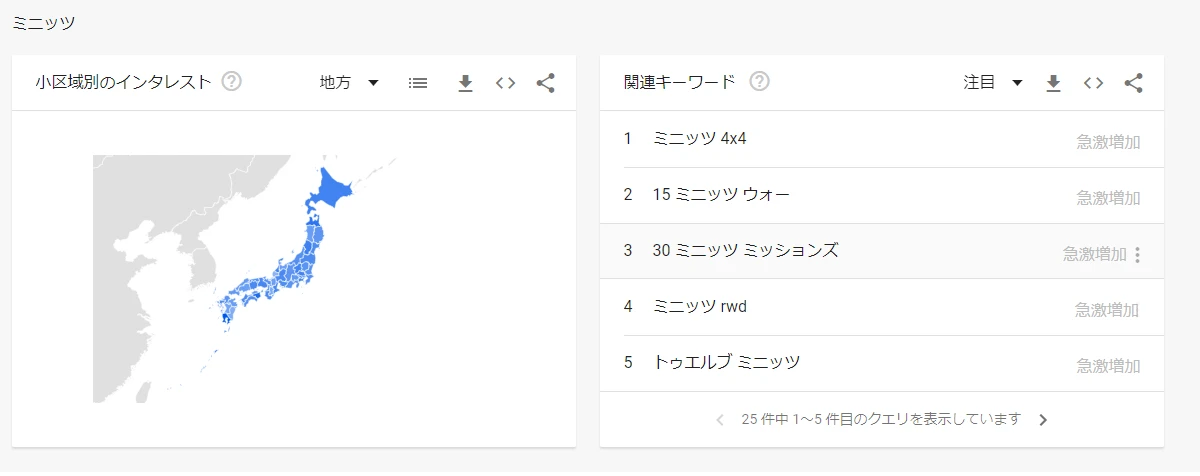Open help for 小区域別のインタレスト

[232, 82]
